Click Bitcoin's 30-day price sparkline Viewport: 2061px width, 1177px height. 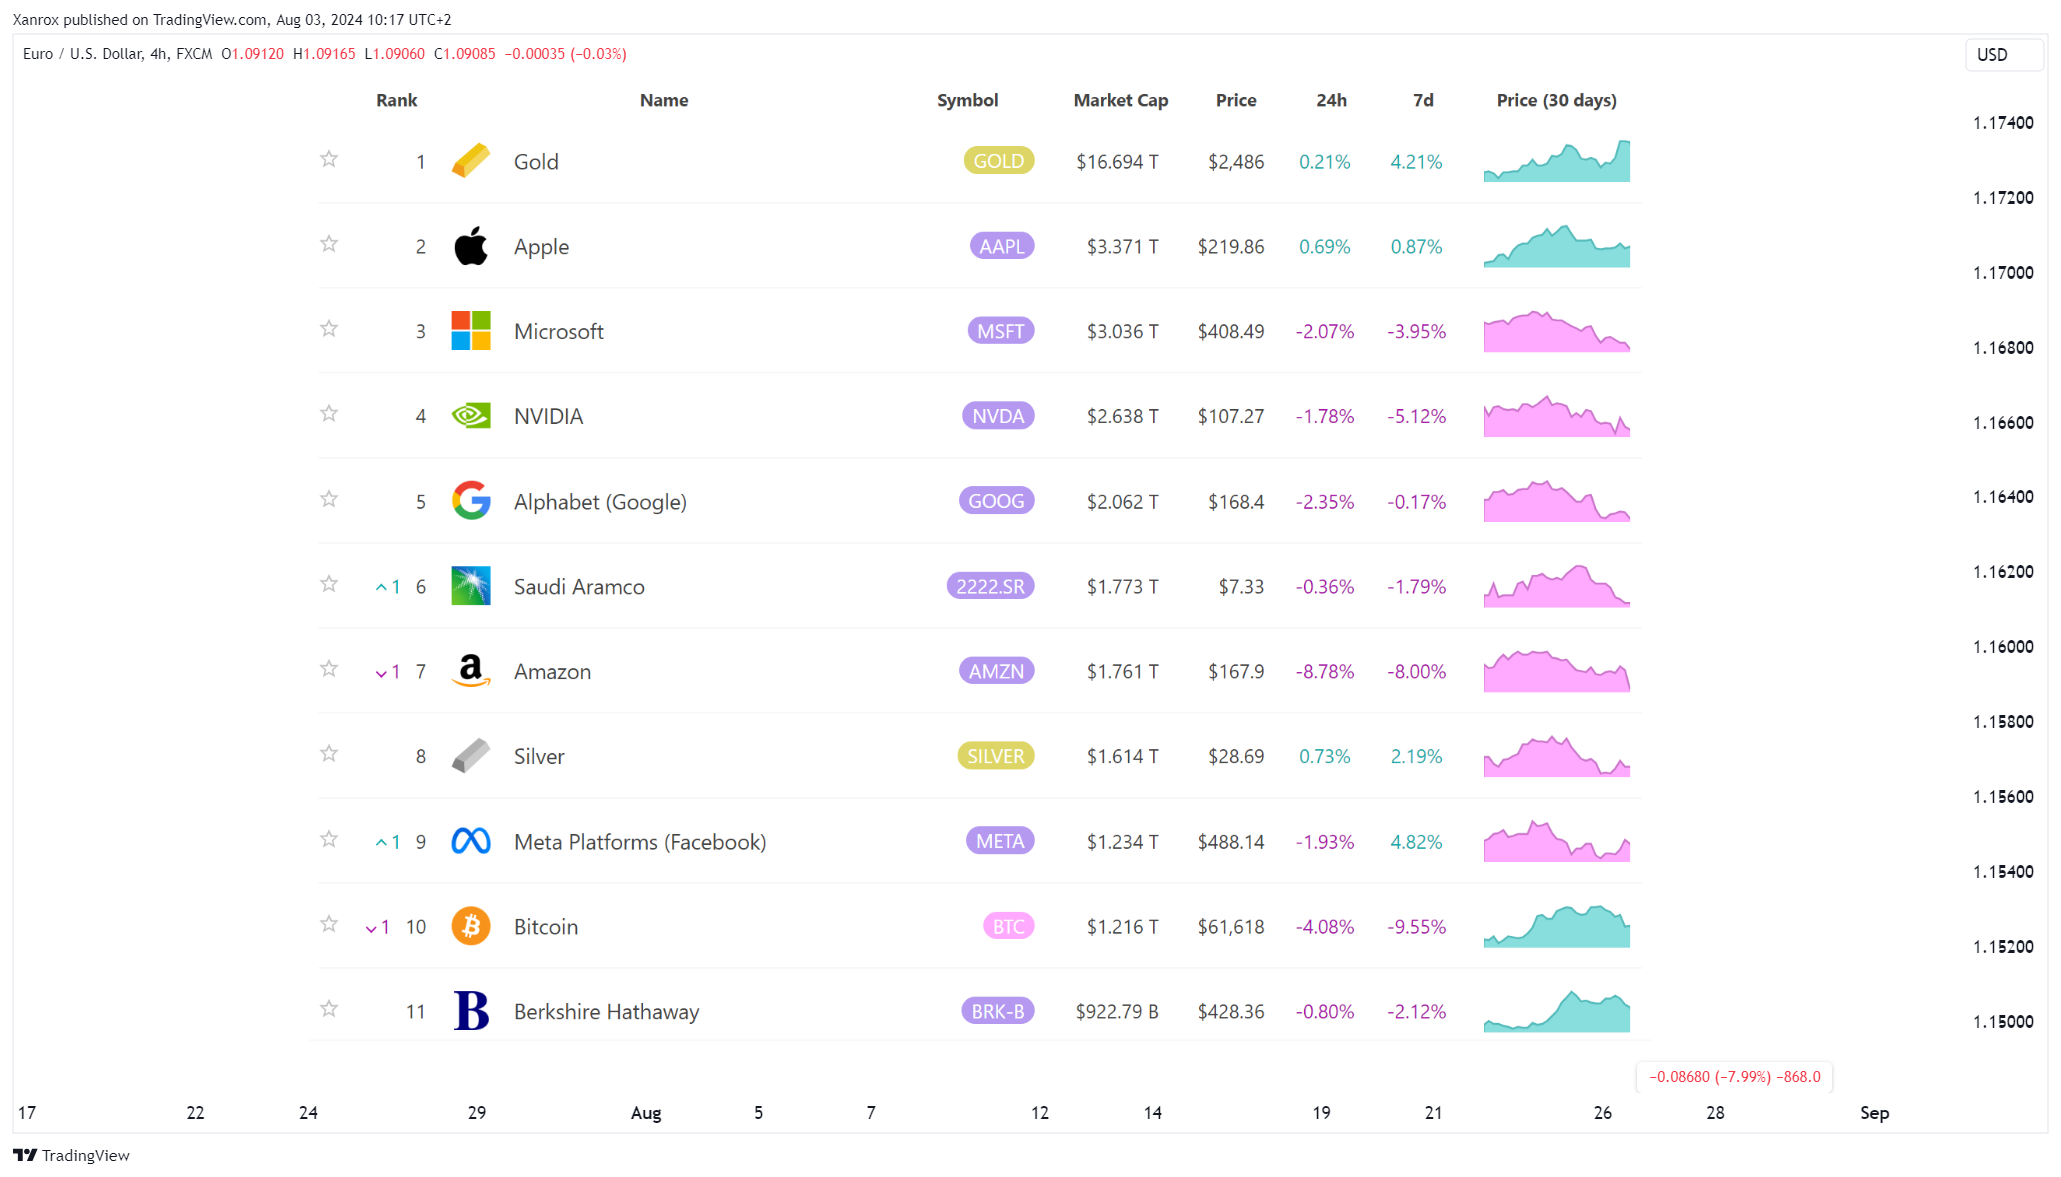(1557, 926)
